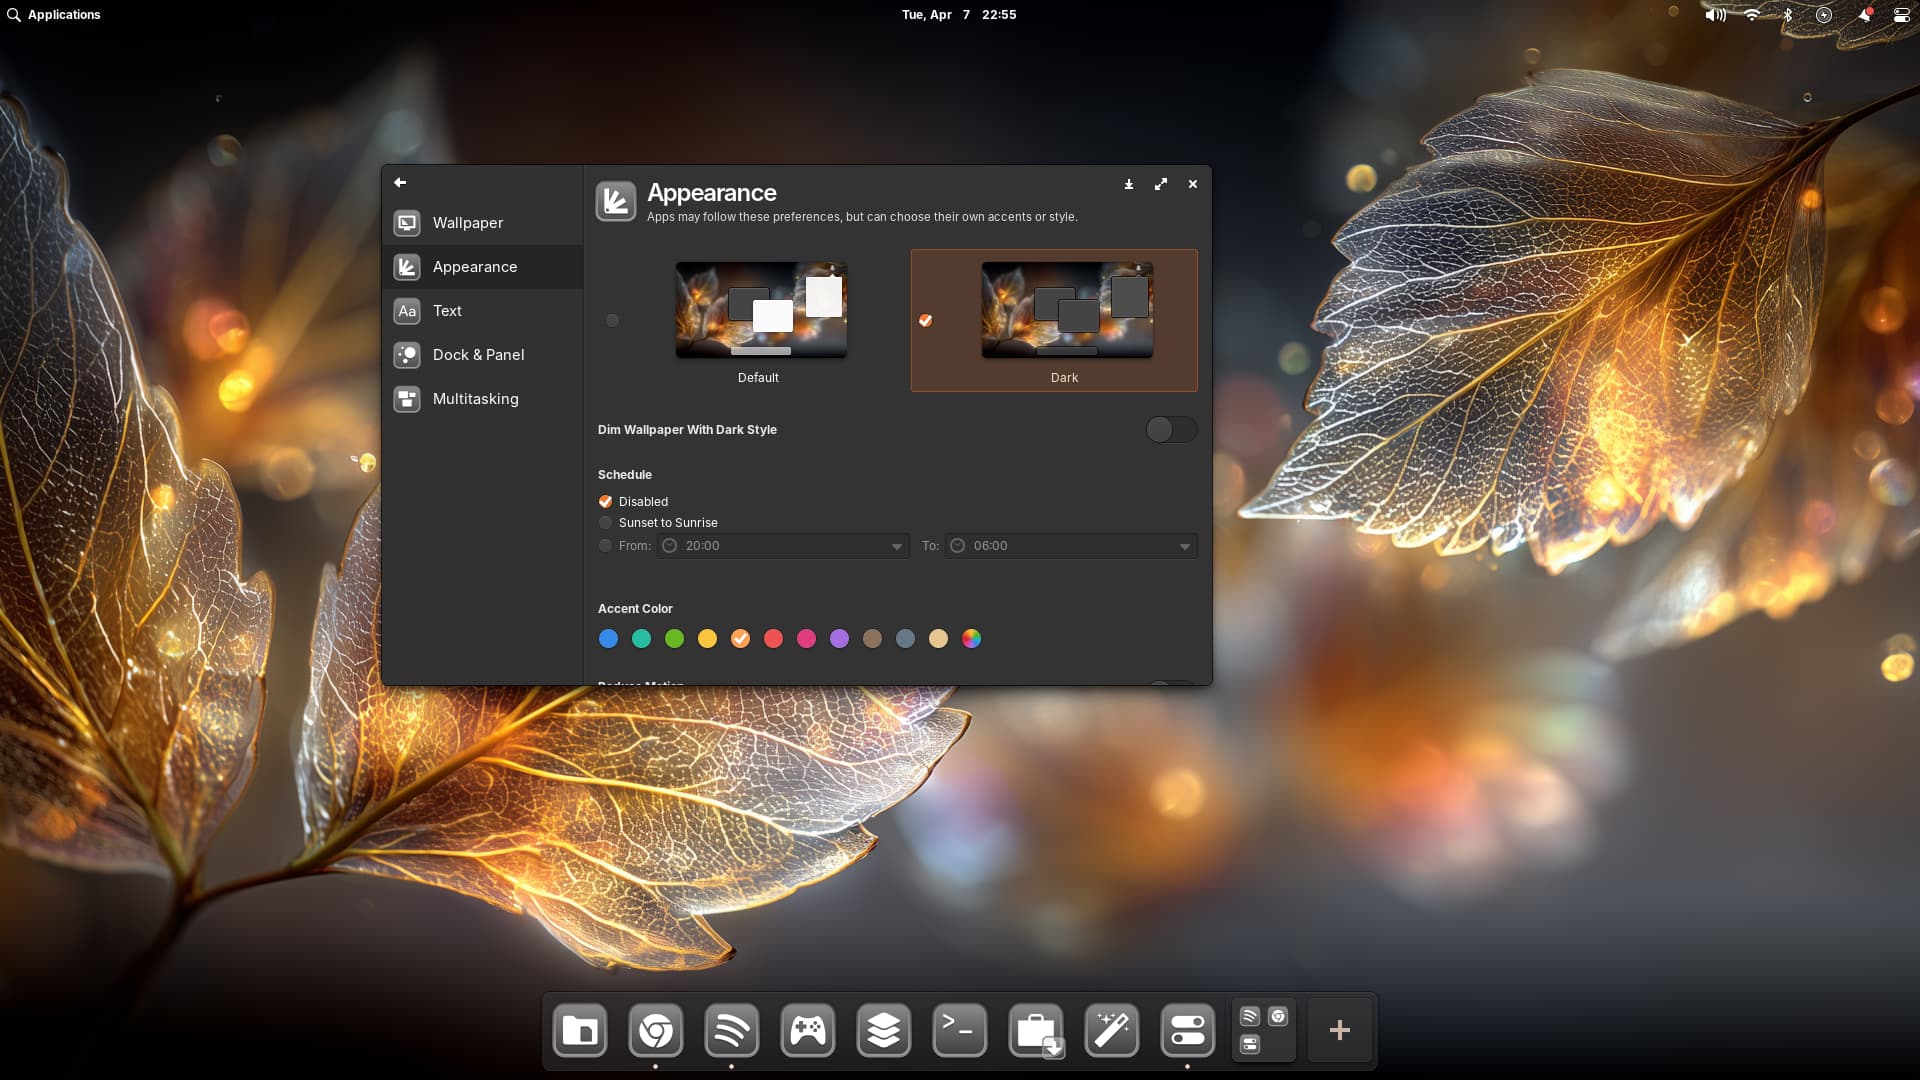Viewport: 1920px width, 1080px height.
Task: Expand the From time dropdown
Action: 896,546
